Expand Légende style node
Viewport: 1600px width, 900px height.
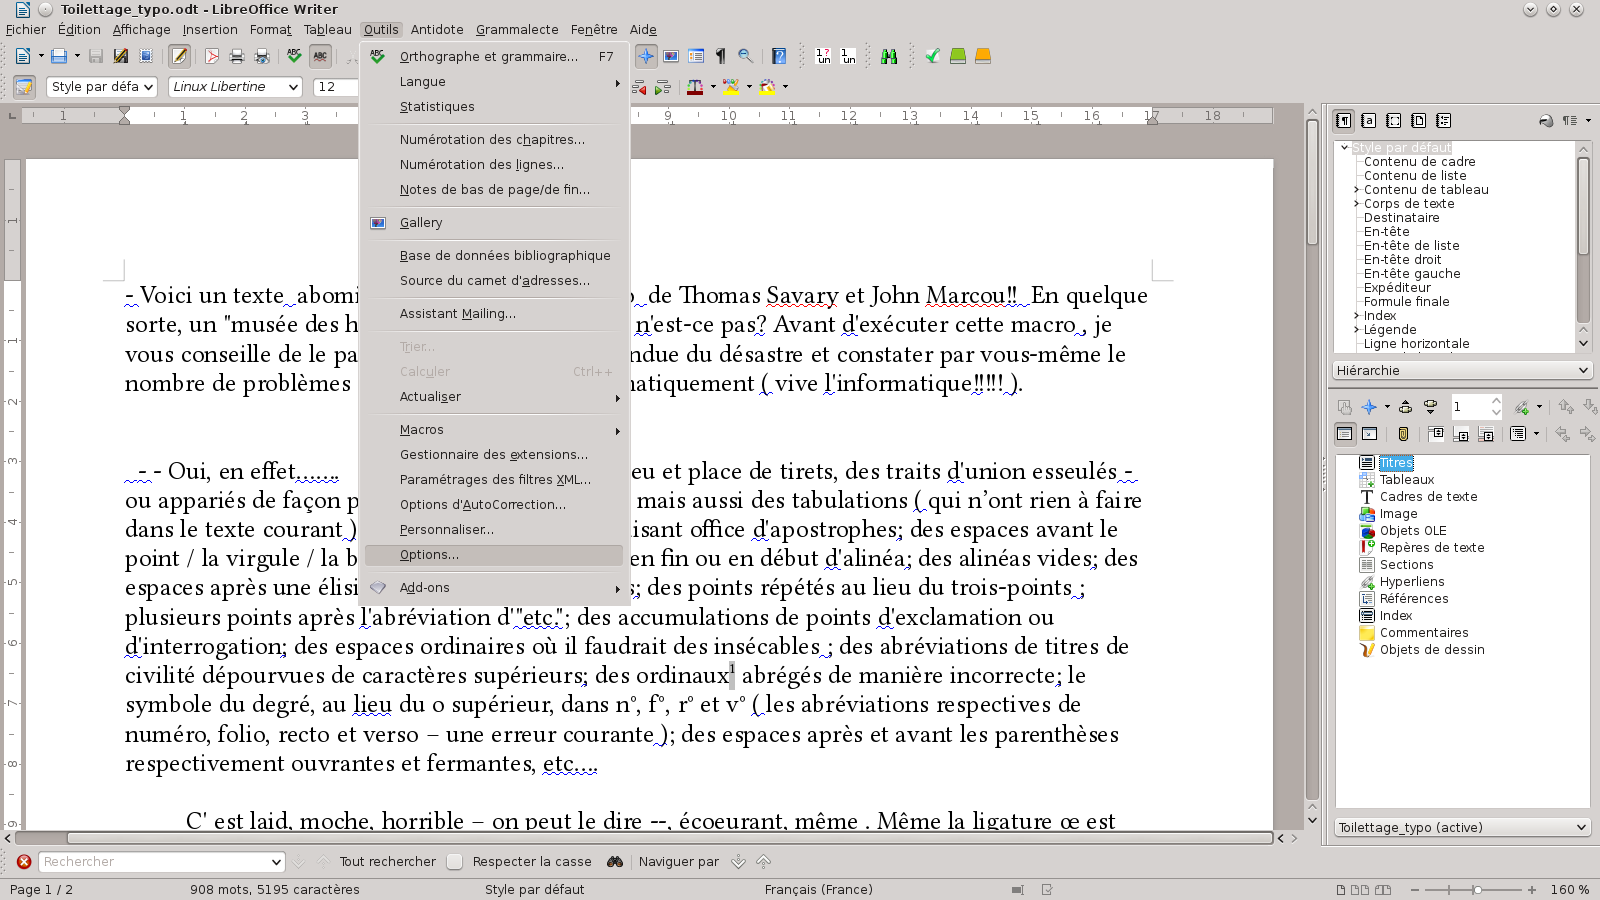tap(1357, 330)
